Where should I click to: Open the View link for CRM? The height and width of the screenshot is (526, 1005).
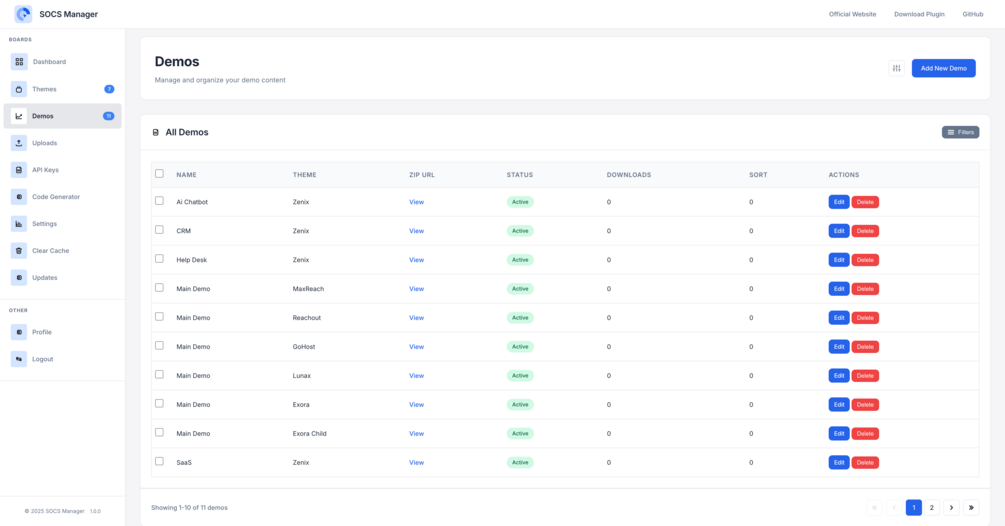tap(416, 231)
